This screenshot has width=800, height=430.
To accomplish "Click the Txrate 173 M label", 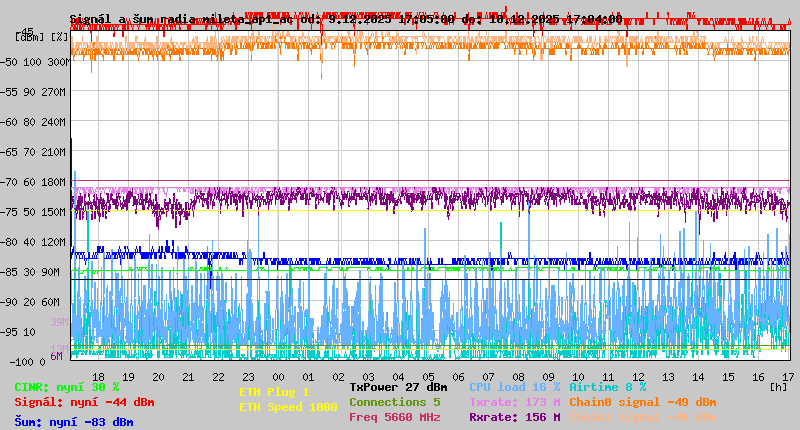I will click(x=515, y=401).
